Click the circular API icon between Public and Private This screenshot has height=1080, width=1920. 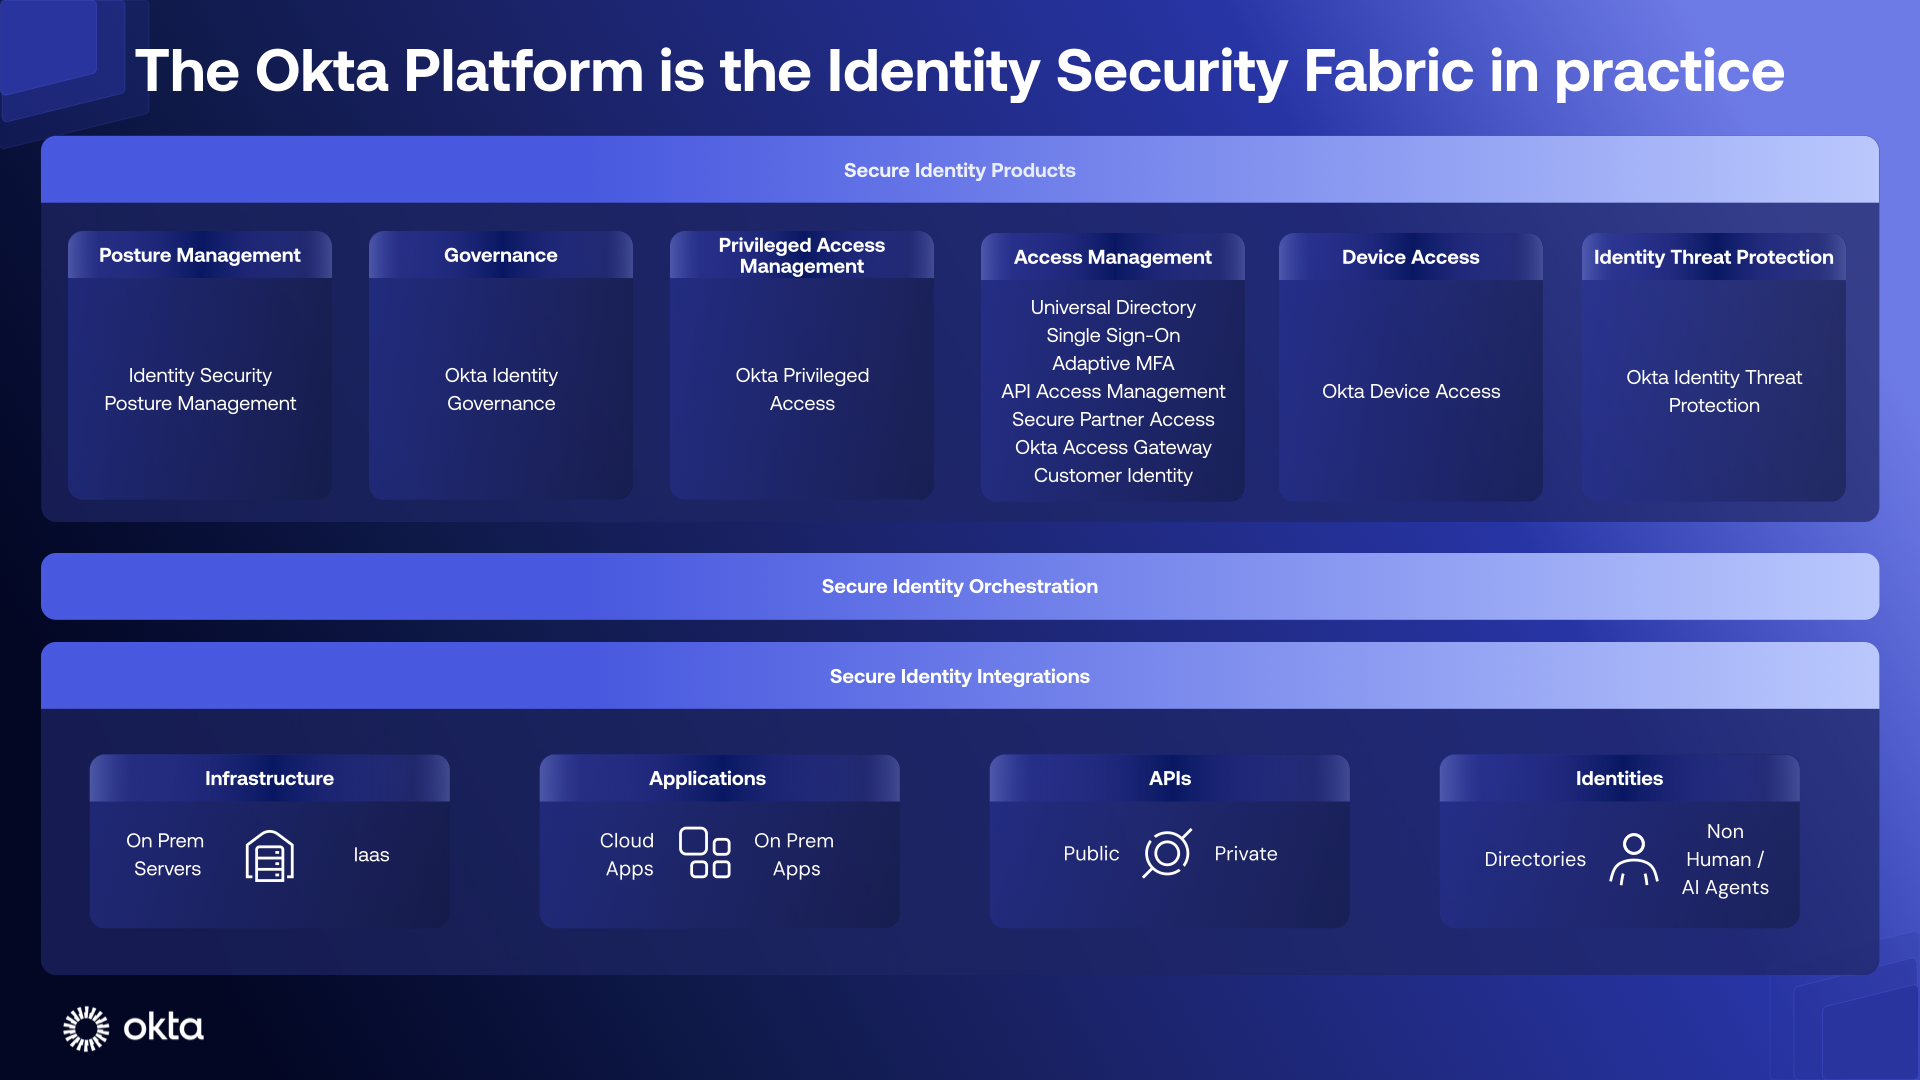point(1166,853)
